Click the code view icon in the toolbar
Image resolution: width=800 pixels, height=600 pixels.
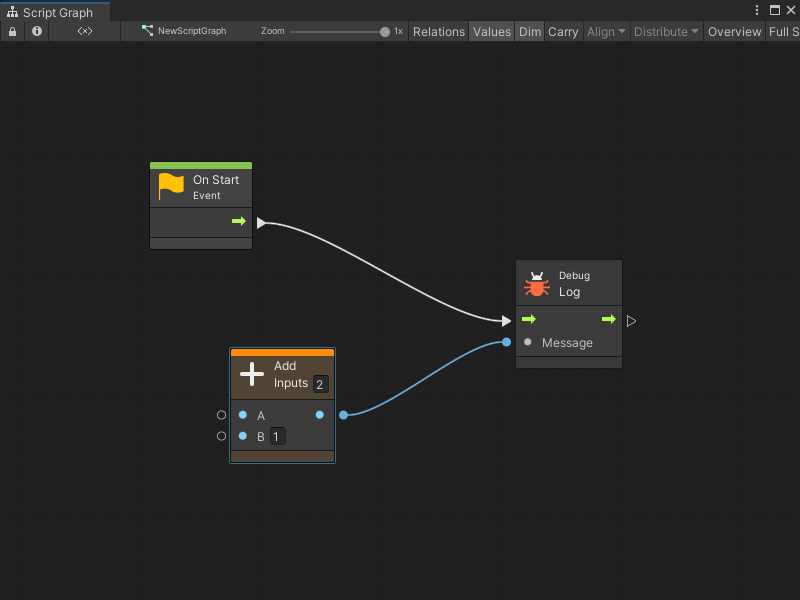[x=84, y=31]
